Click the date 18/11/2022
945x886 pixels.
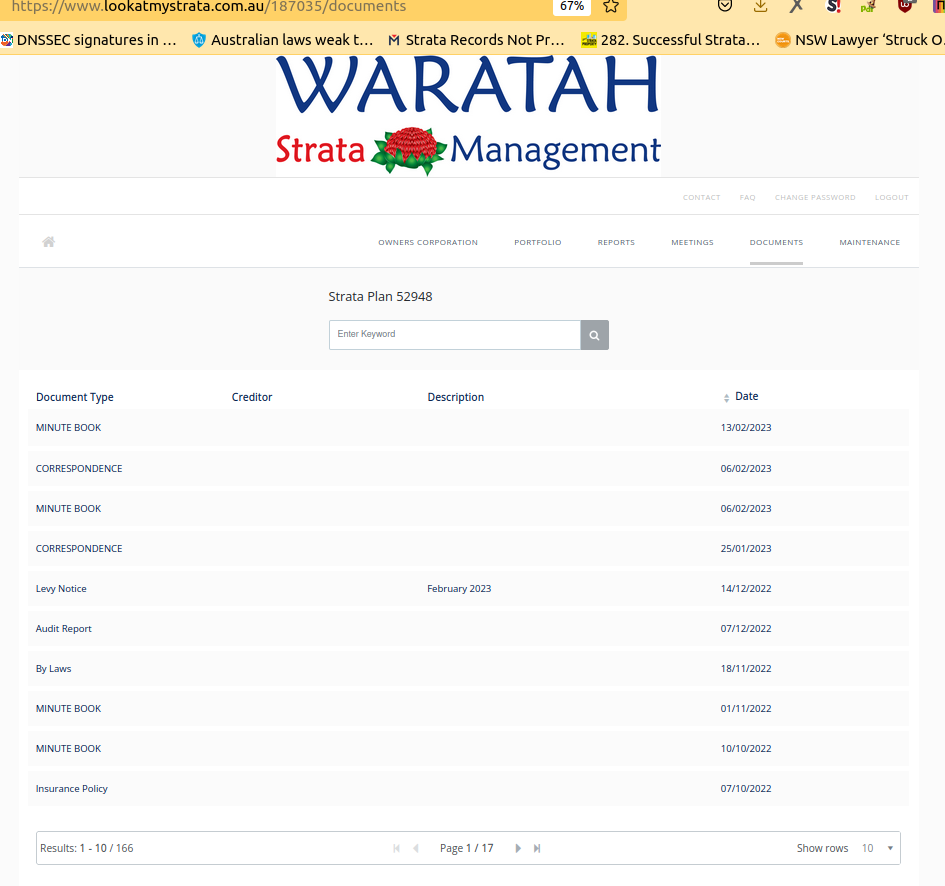(x=746, y=669)
